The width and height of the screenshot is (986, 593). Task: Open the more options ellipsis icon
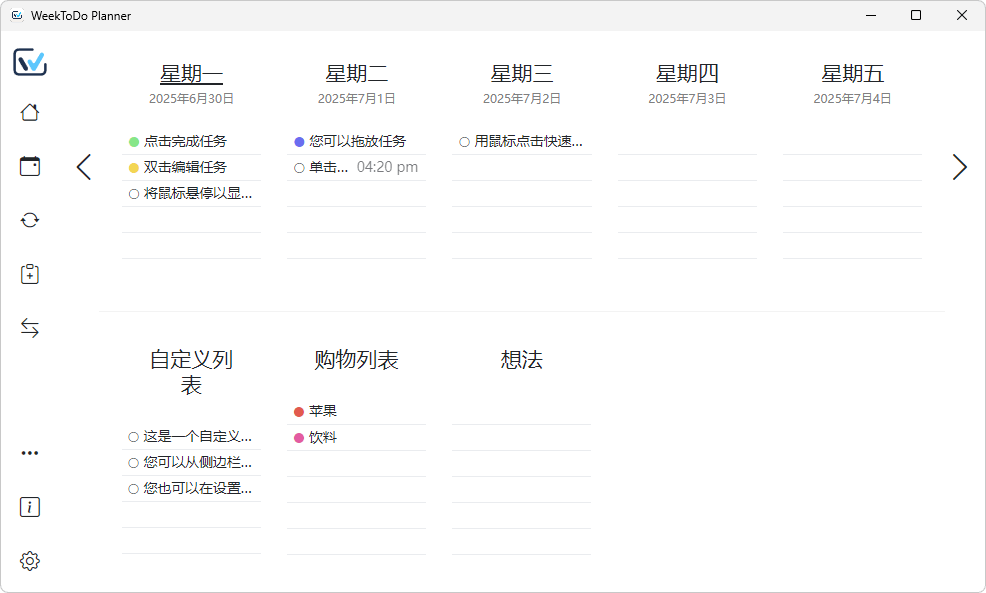point(30,452)
